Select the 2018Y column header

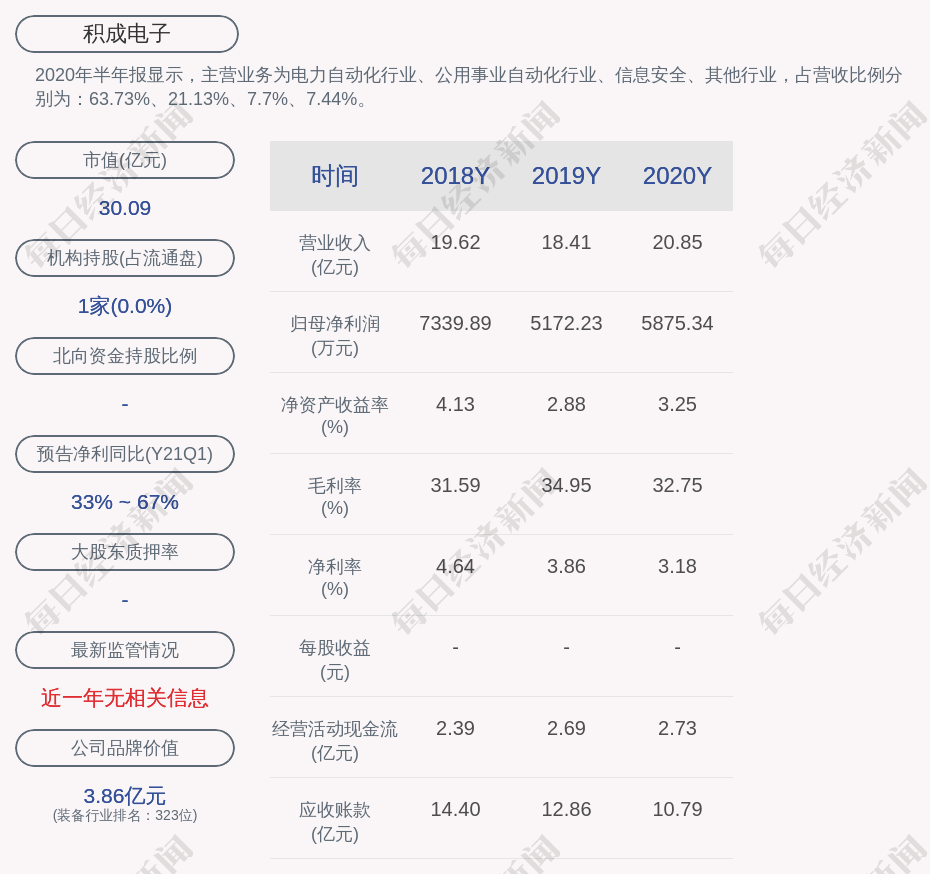pyautogui.click(x=456, y=176)
